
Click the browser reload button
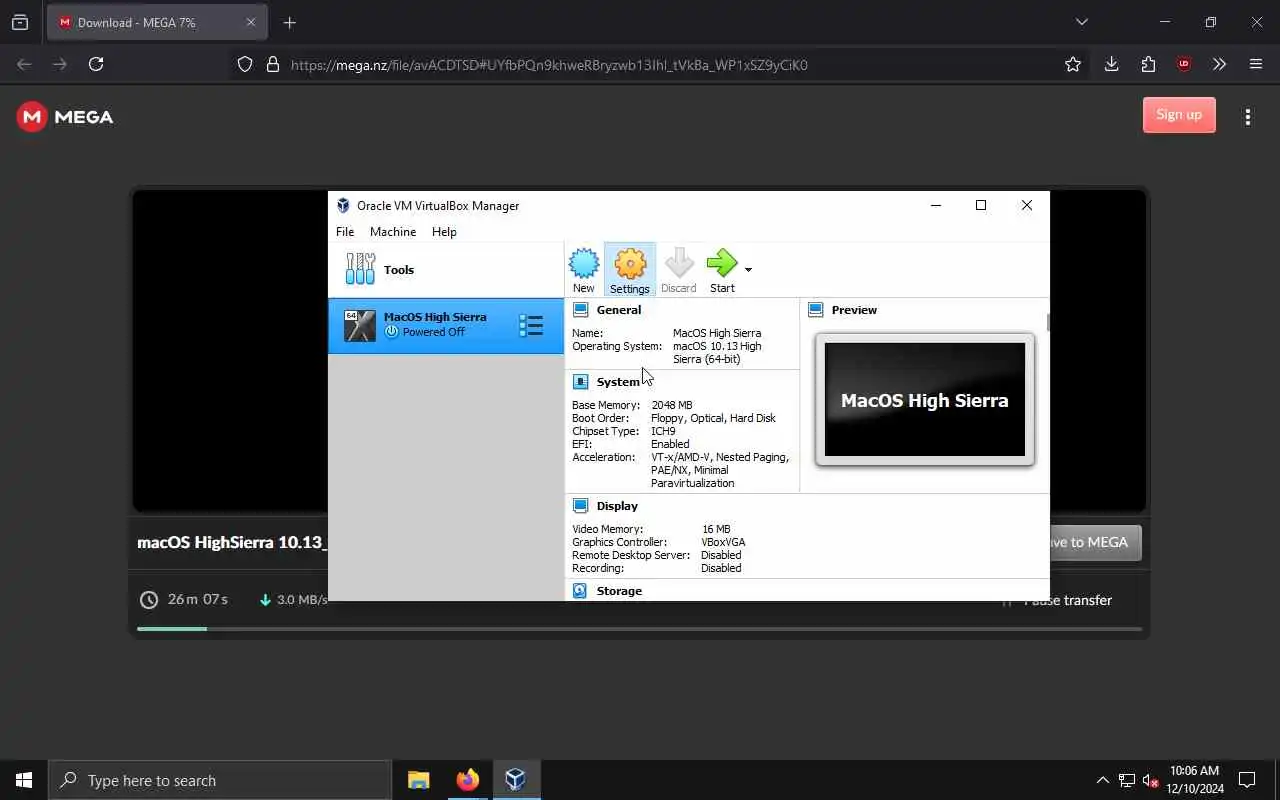tap(96, 64)
